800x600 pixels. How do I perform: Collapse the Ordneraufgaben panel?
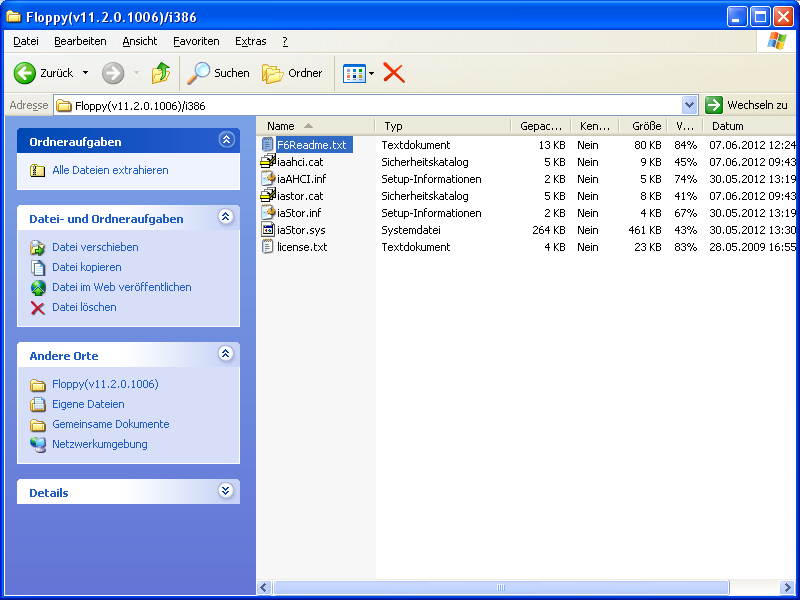pos(227,139)
